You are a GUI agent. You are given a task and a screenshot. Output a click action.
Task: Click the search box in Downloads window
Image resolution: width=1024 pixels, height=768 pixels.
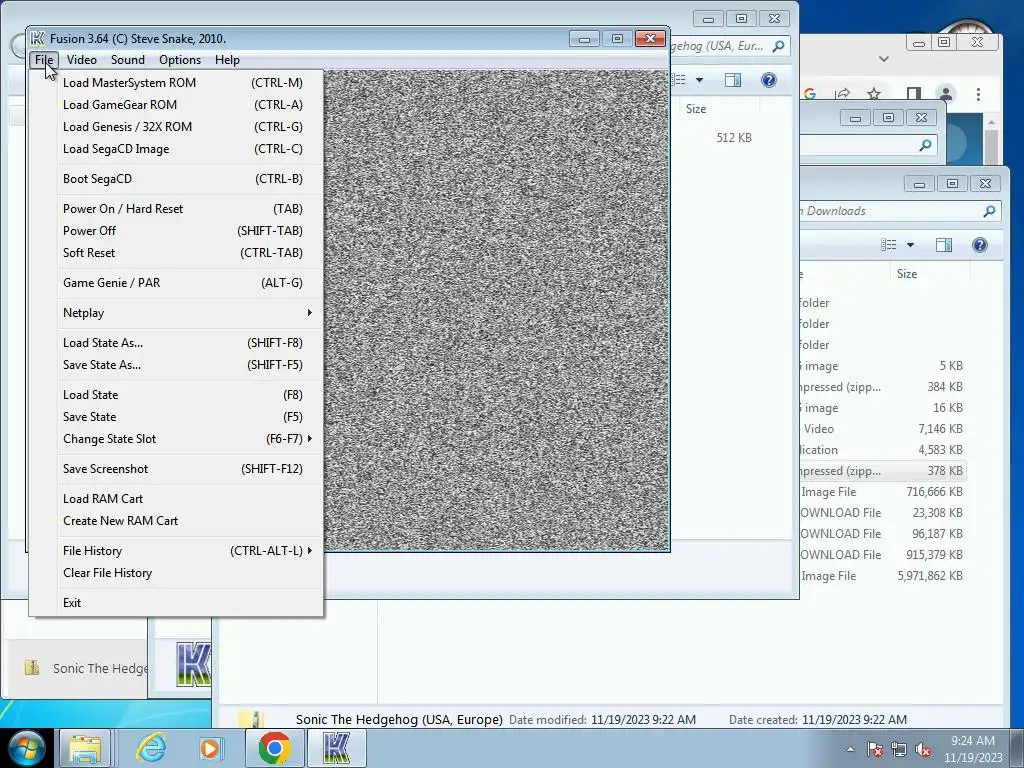click(900, 211)
